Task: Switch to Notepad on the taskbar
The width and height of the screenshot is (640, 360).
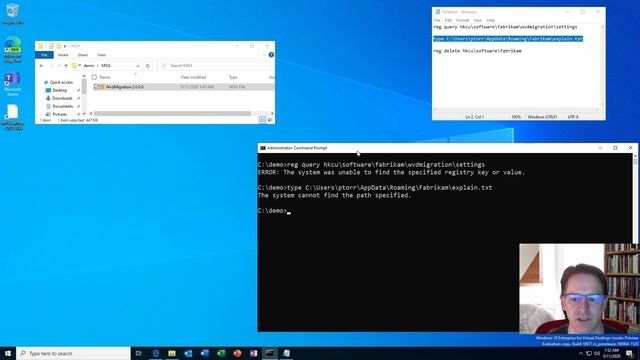Action: click(x=286, y=353)
